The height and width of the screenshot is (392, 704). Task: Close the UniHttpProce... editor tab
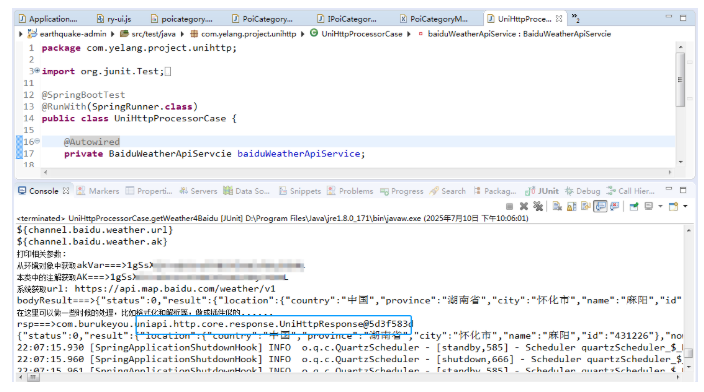[559, 18]
